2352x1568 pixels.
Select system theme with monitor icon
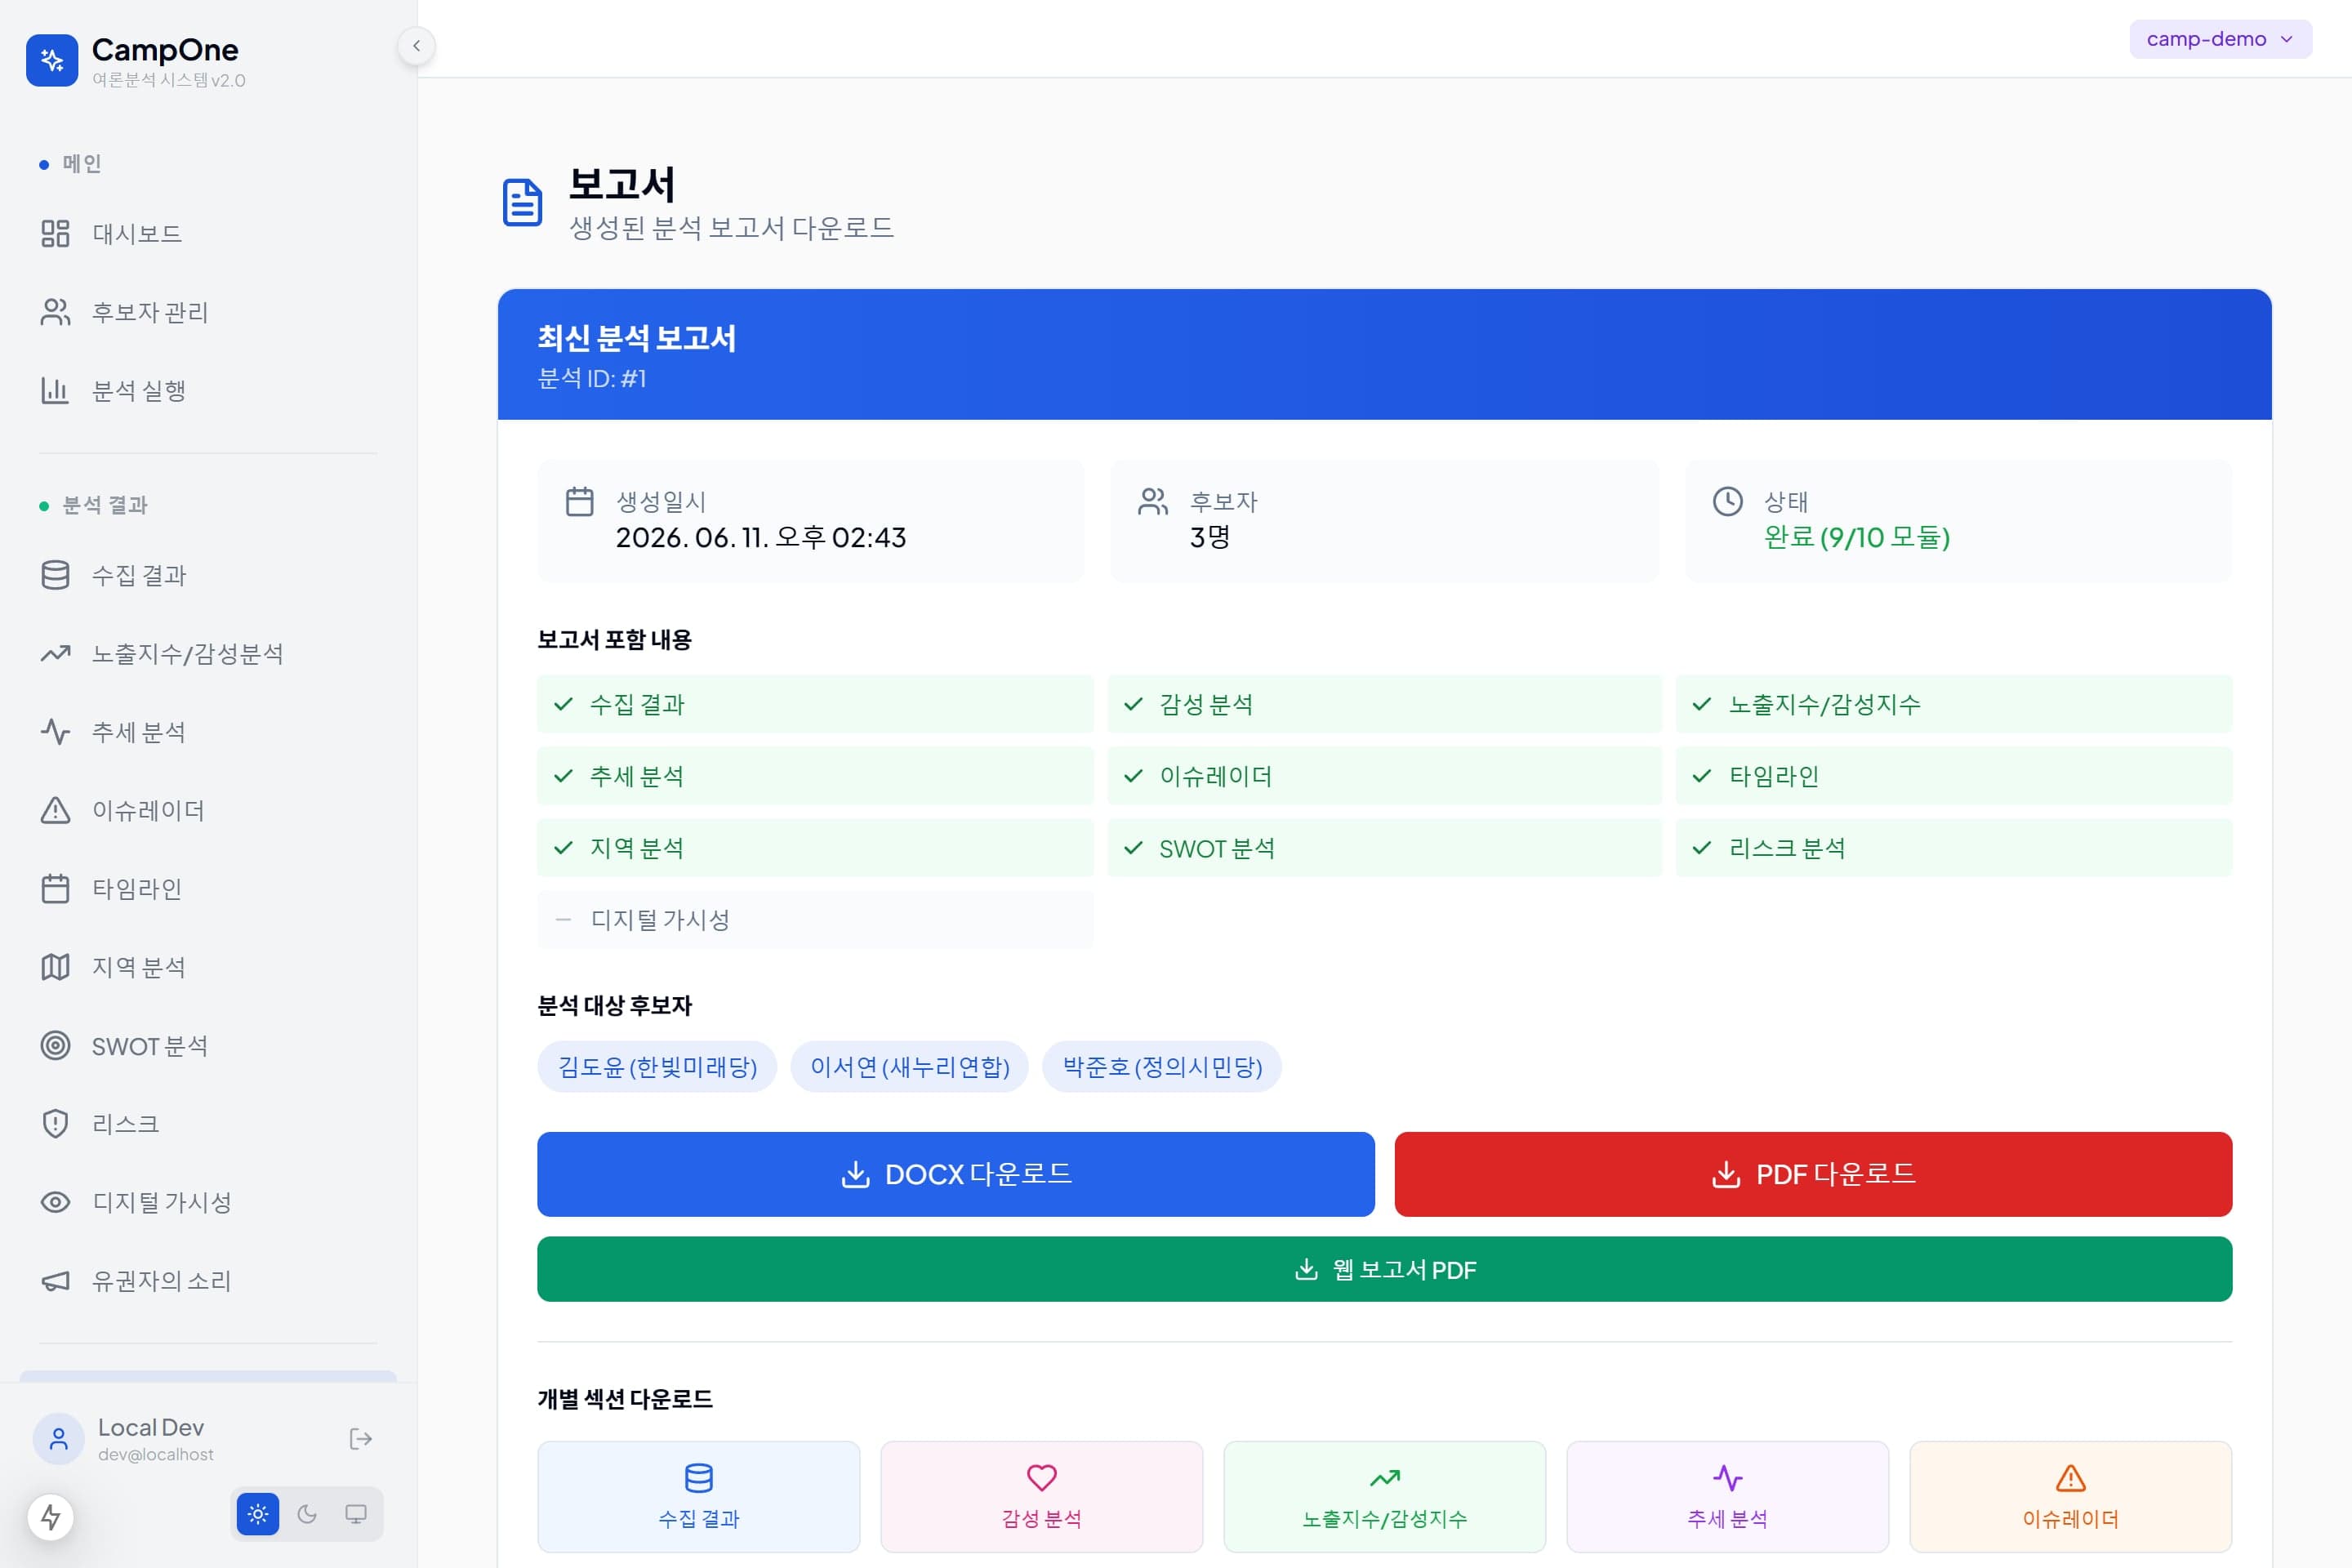click(x=356, y=1514)
